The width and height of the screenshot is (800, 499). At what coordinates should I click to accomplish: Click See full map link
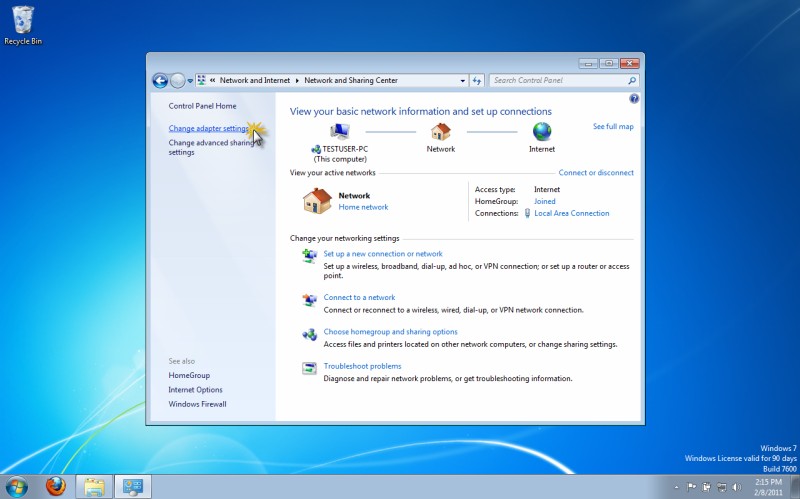coord(613,127)
